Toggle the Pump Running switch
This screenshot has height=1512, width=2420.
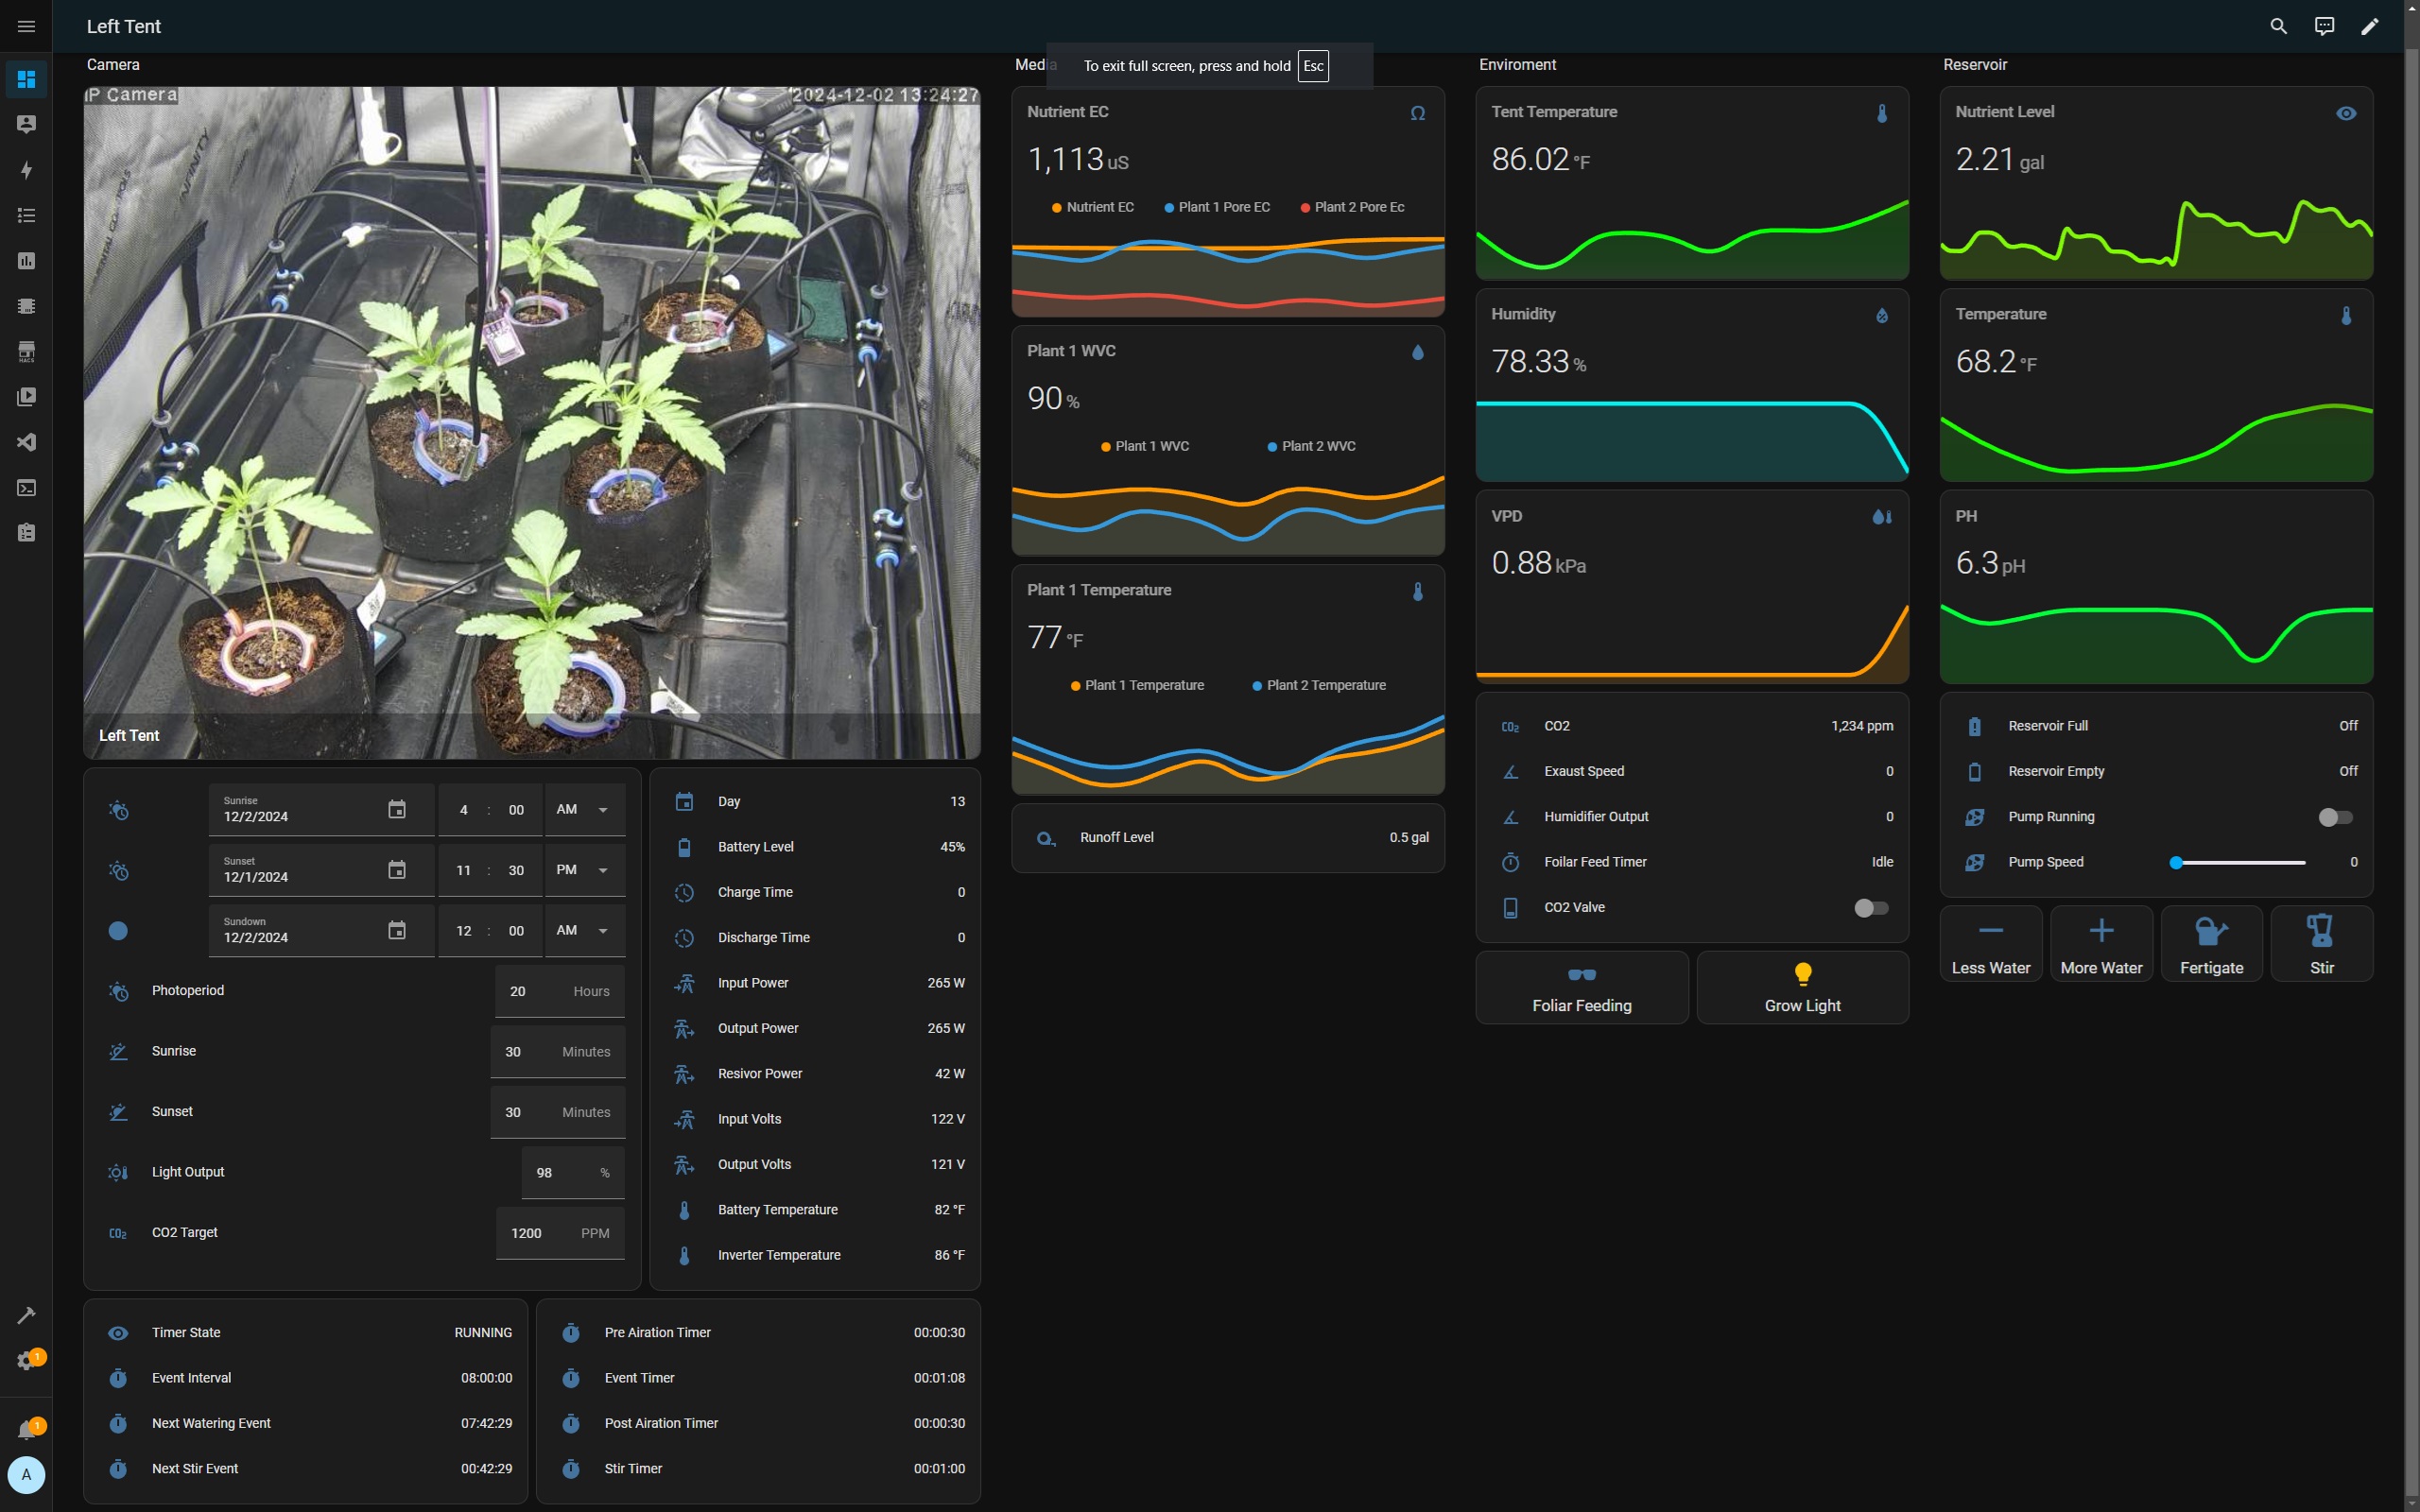(2335, 817)
